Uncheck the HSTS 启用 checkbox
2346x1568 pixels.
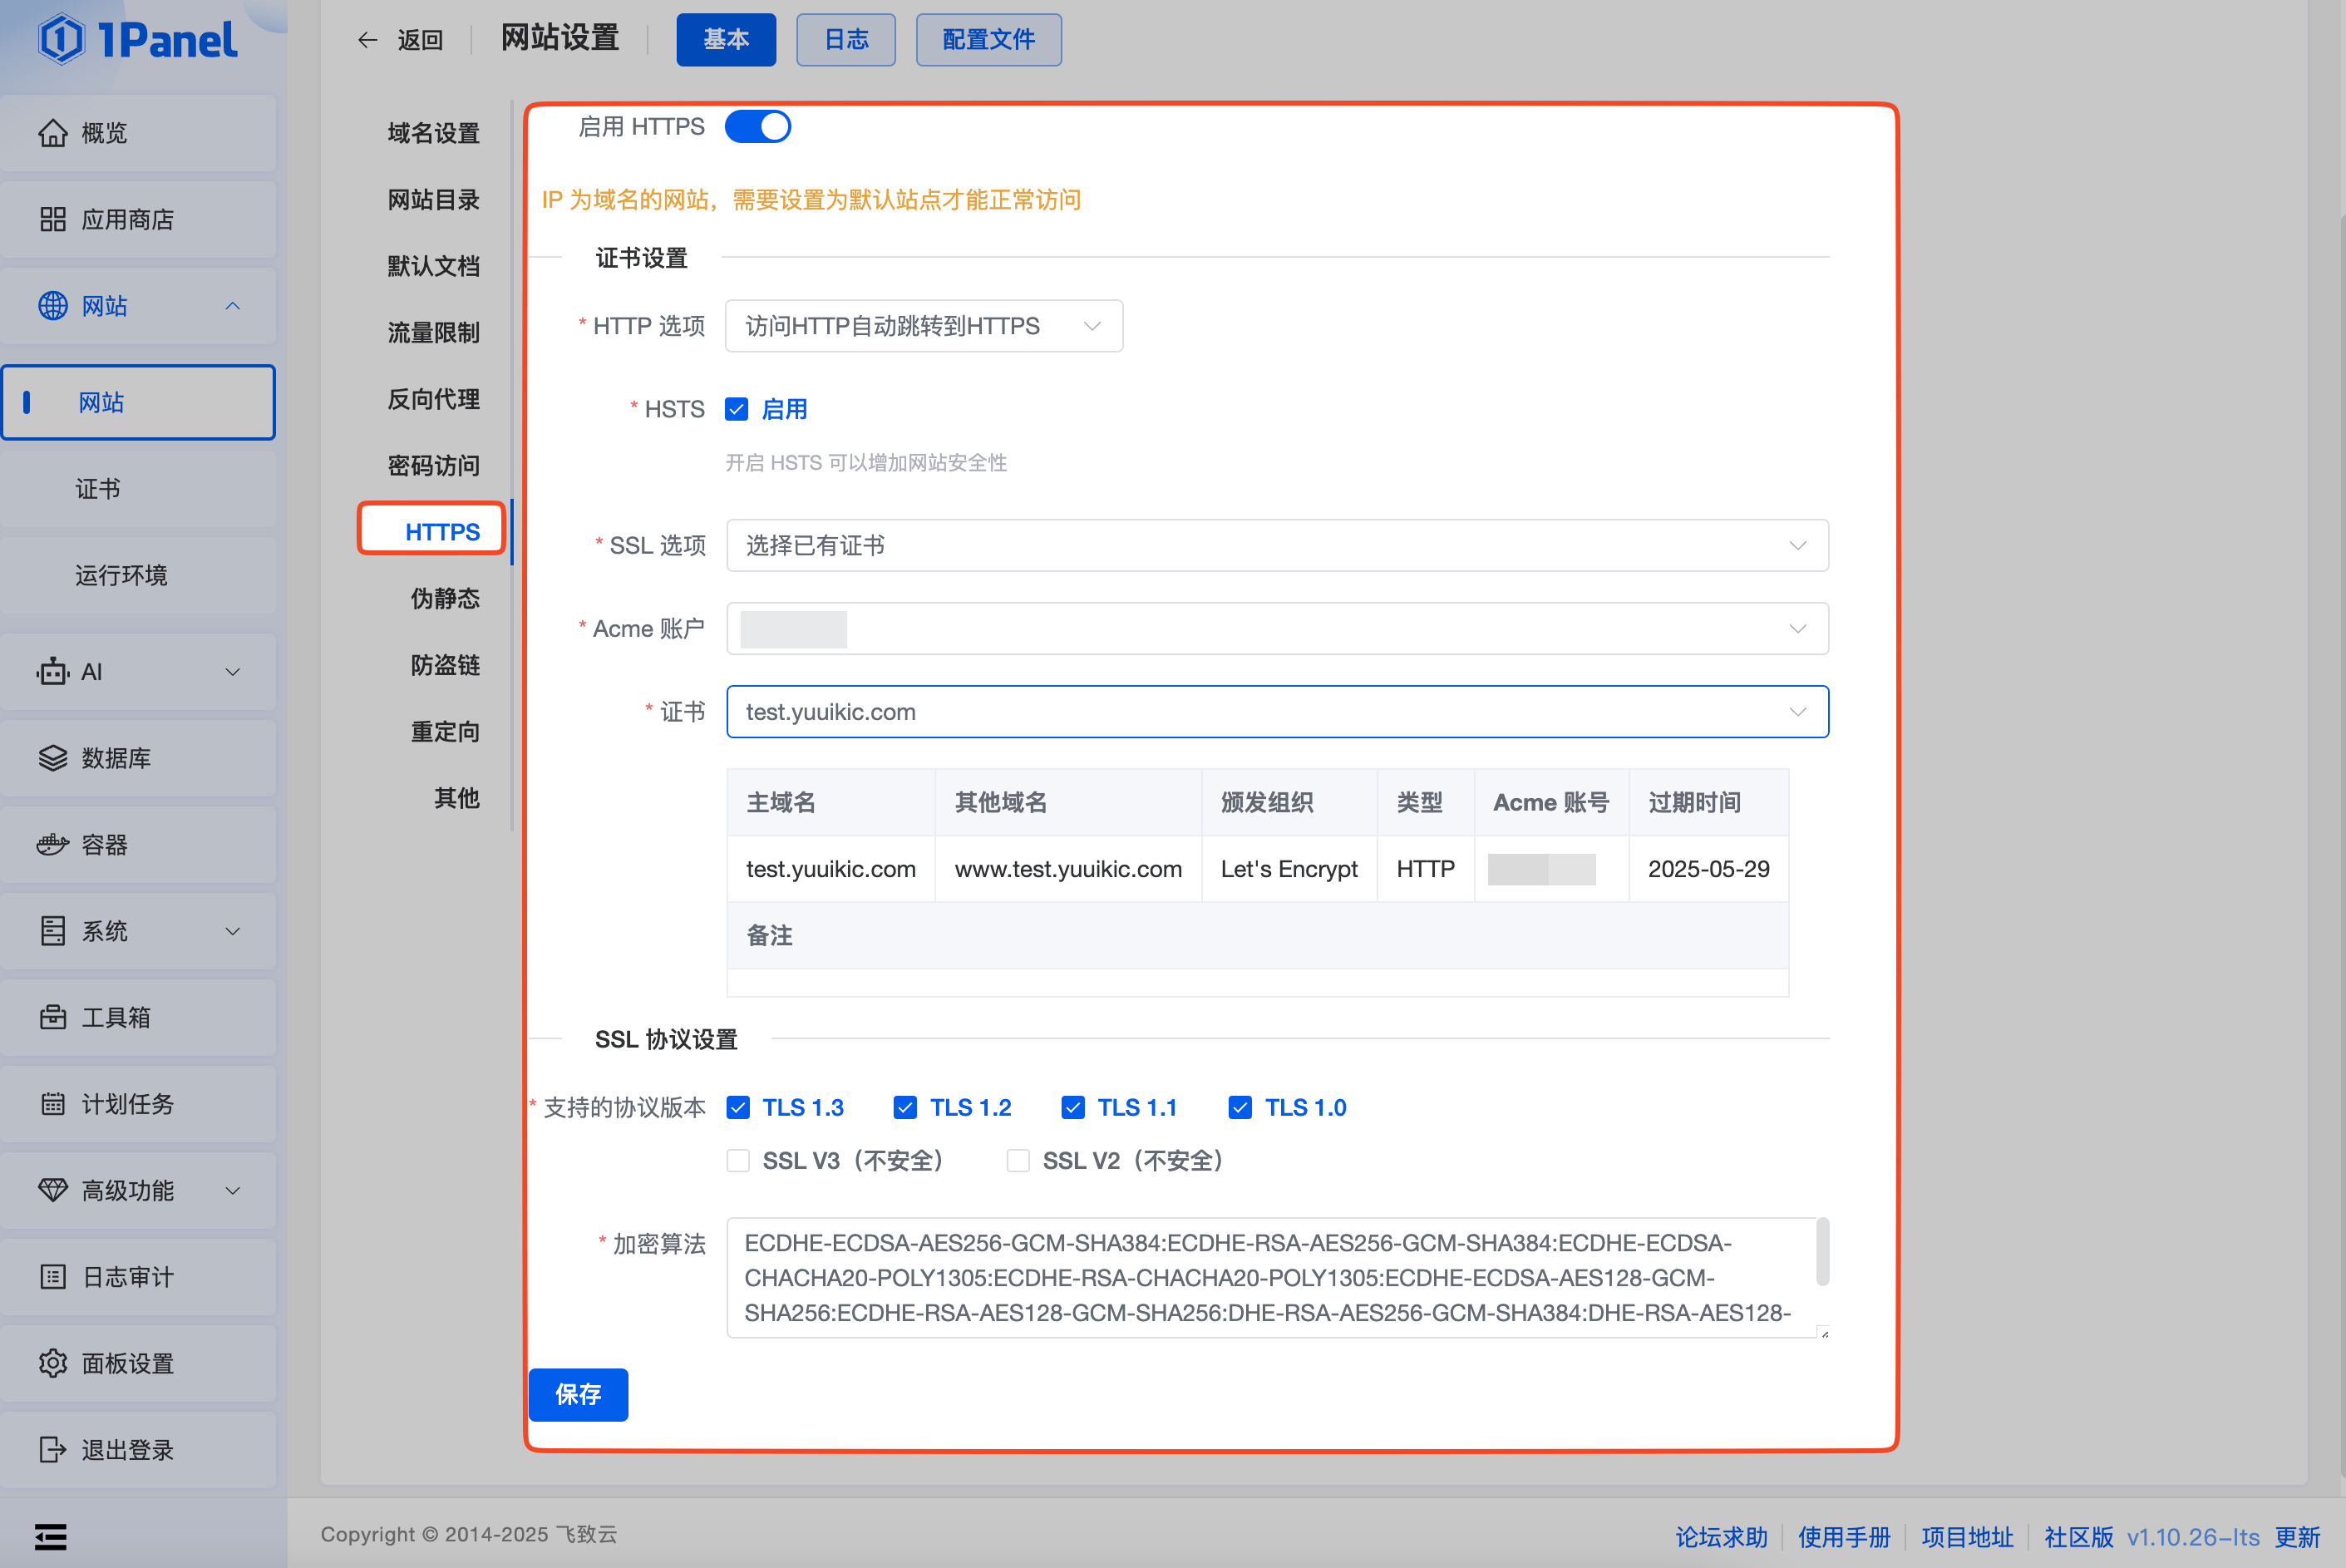click(x=737, y=409)
